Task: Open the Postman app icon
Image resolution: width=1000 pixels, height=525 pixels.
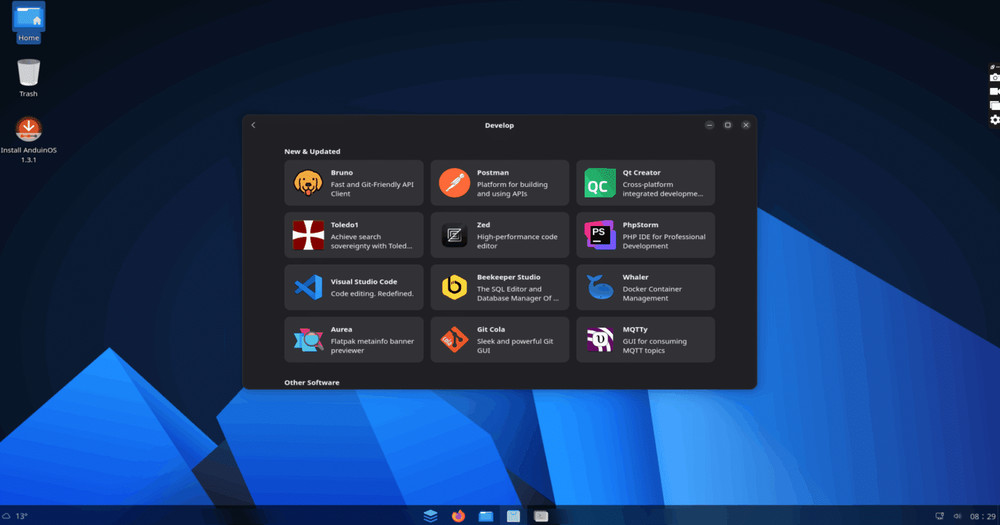Action: click(x=454, y=183)
